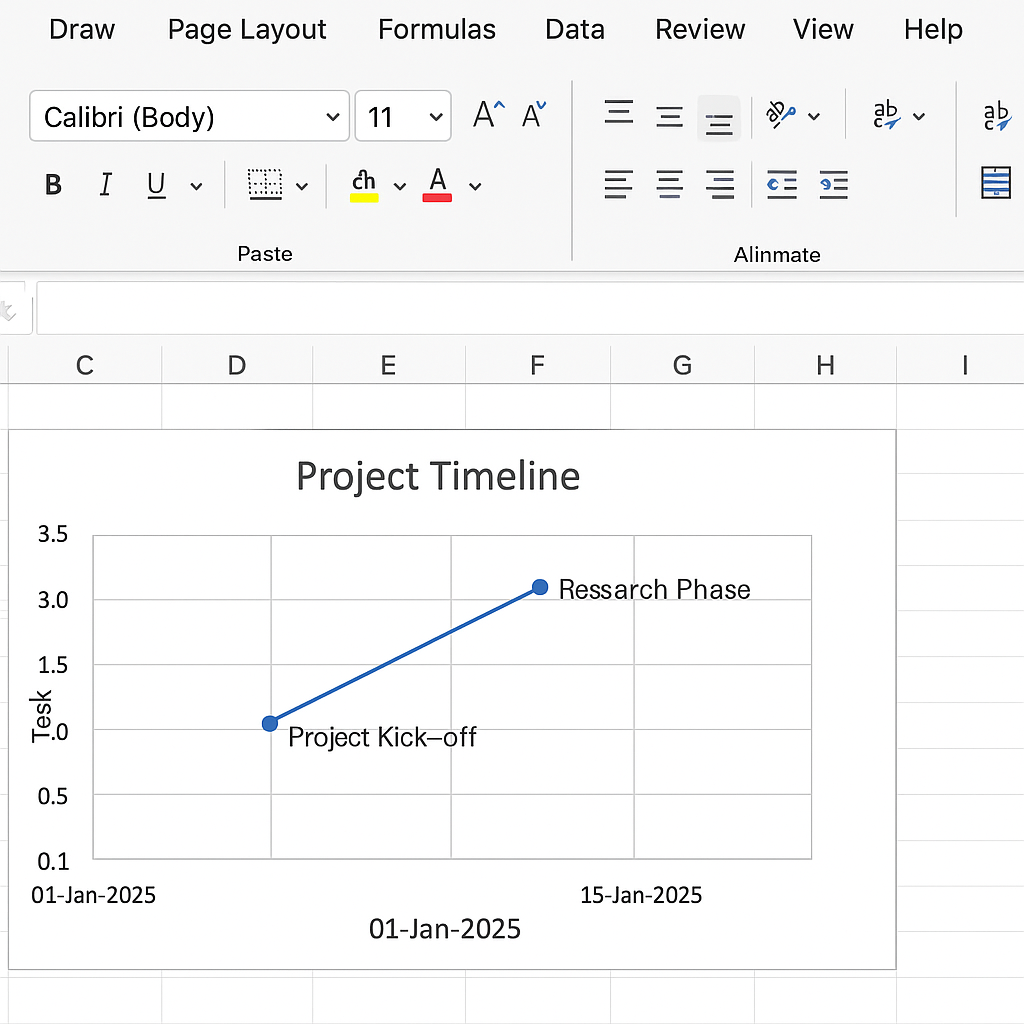Toggle italic formatting
Screen dimensions: 1024x1024
click(x=105, y=185)
